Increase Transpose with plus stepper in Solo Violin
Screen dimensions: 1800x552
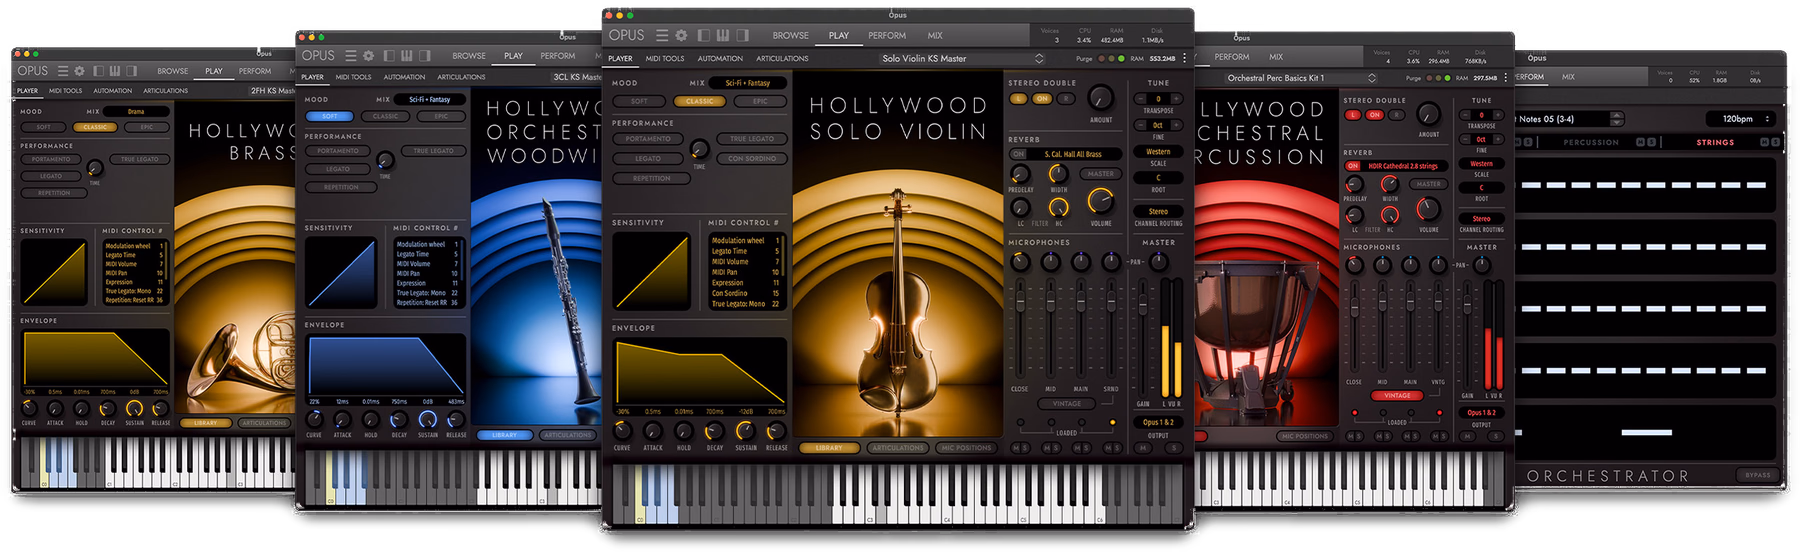[x=1177, y=99]
